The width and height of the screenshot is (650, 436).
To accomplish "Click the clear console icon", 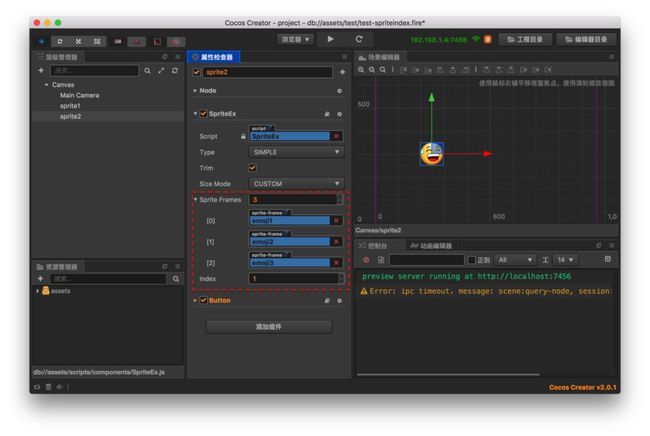I will click(x=366, y=260).
